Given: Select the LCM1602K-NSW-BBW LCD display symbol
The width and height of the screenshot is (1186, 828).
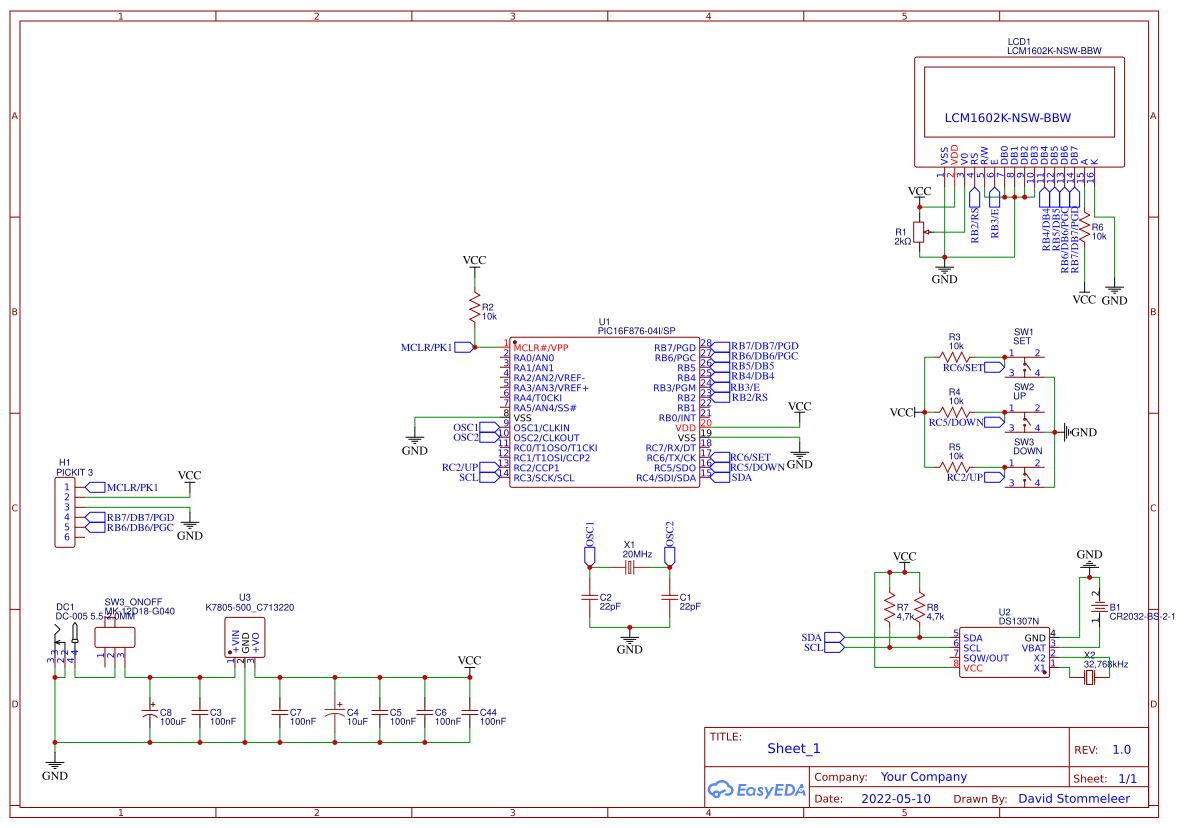Looking at the screenshot, I should coord(1019,112).
